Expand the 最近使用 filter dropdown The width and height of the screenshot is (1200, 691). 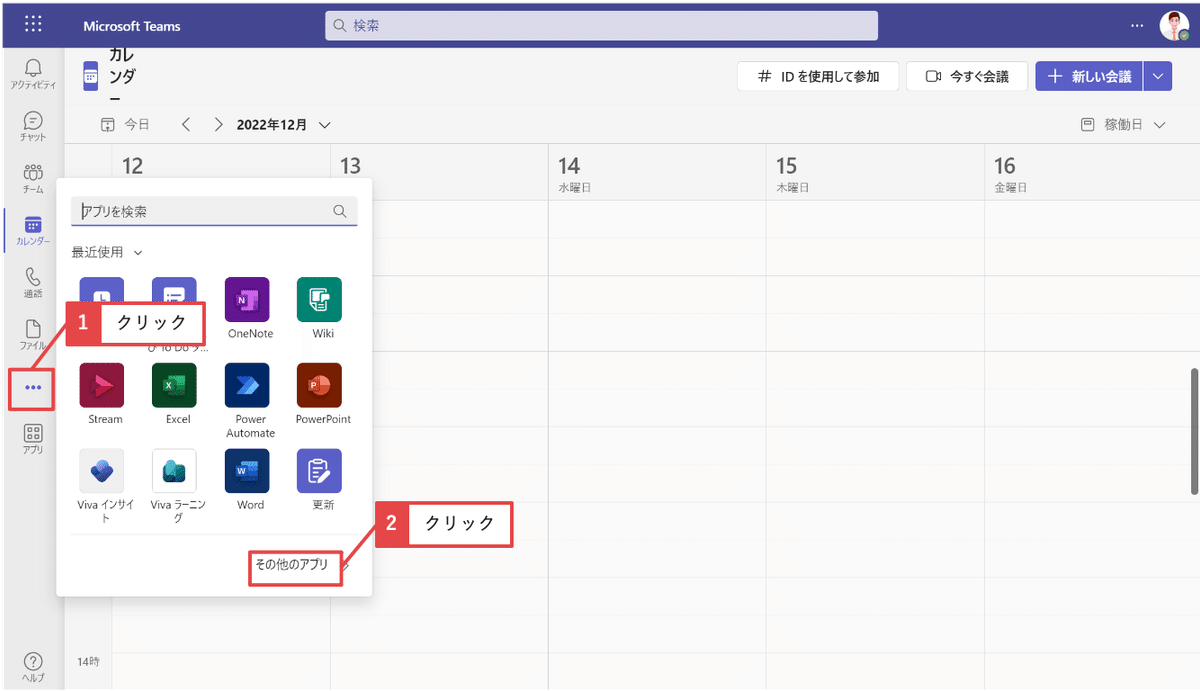(x=107, y=252)
